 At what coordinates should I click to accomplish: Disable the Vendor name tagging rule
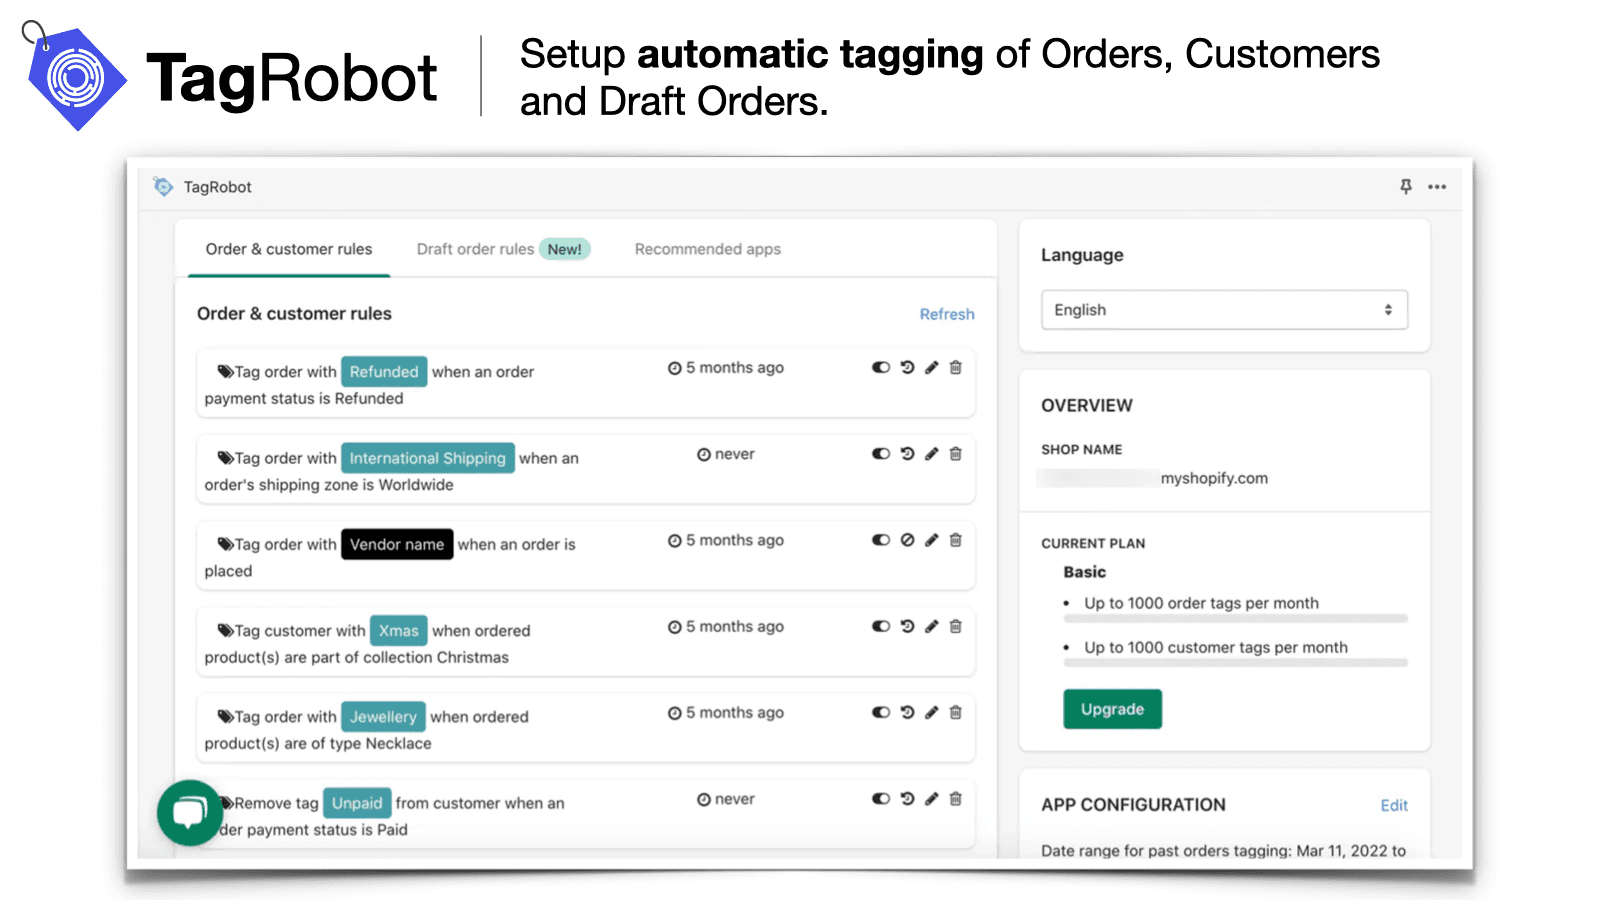[881, 540]
